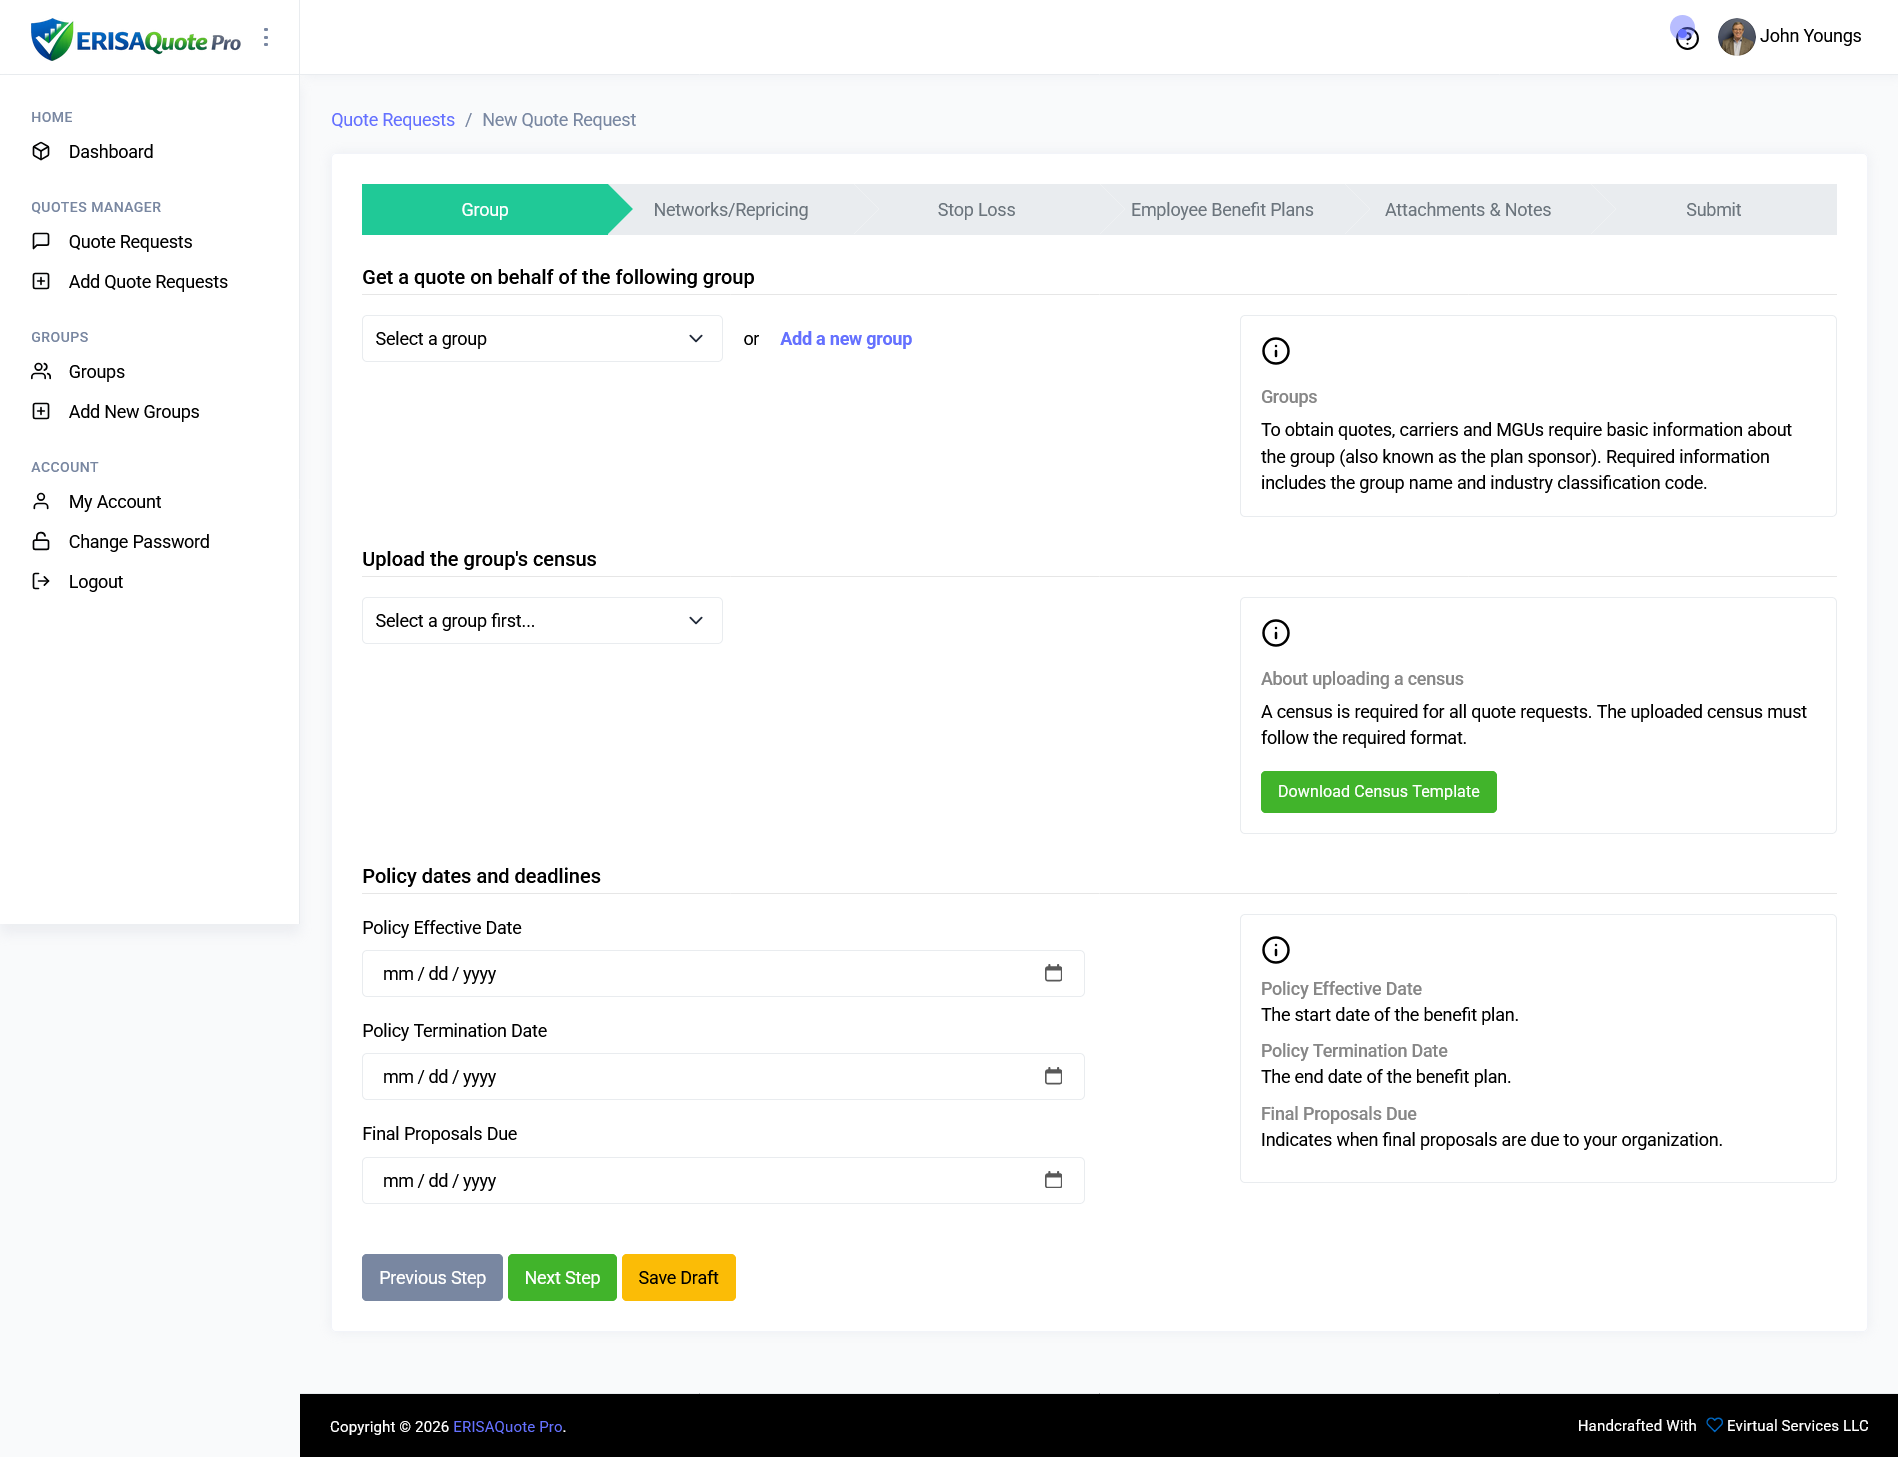1898x1457 pixels.
Task: Open the Policy Termination Date calendar picker
Action: click(x=1053, y=1076)
